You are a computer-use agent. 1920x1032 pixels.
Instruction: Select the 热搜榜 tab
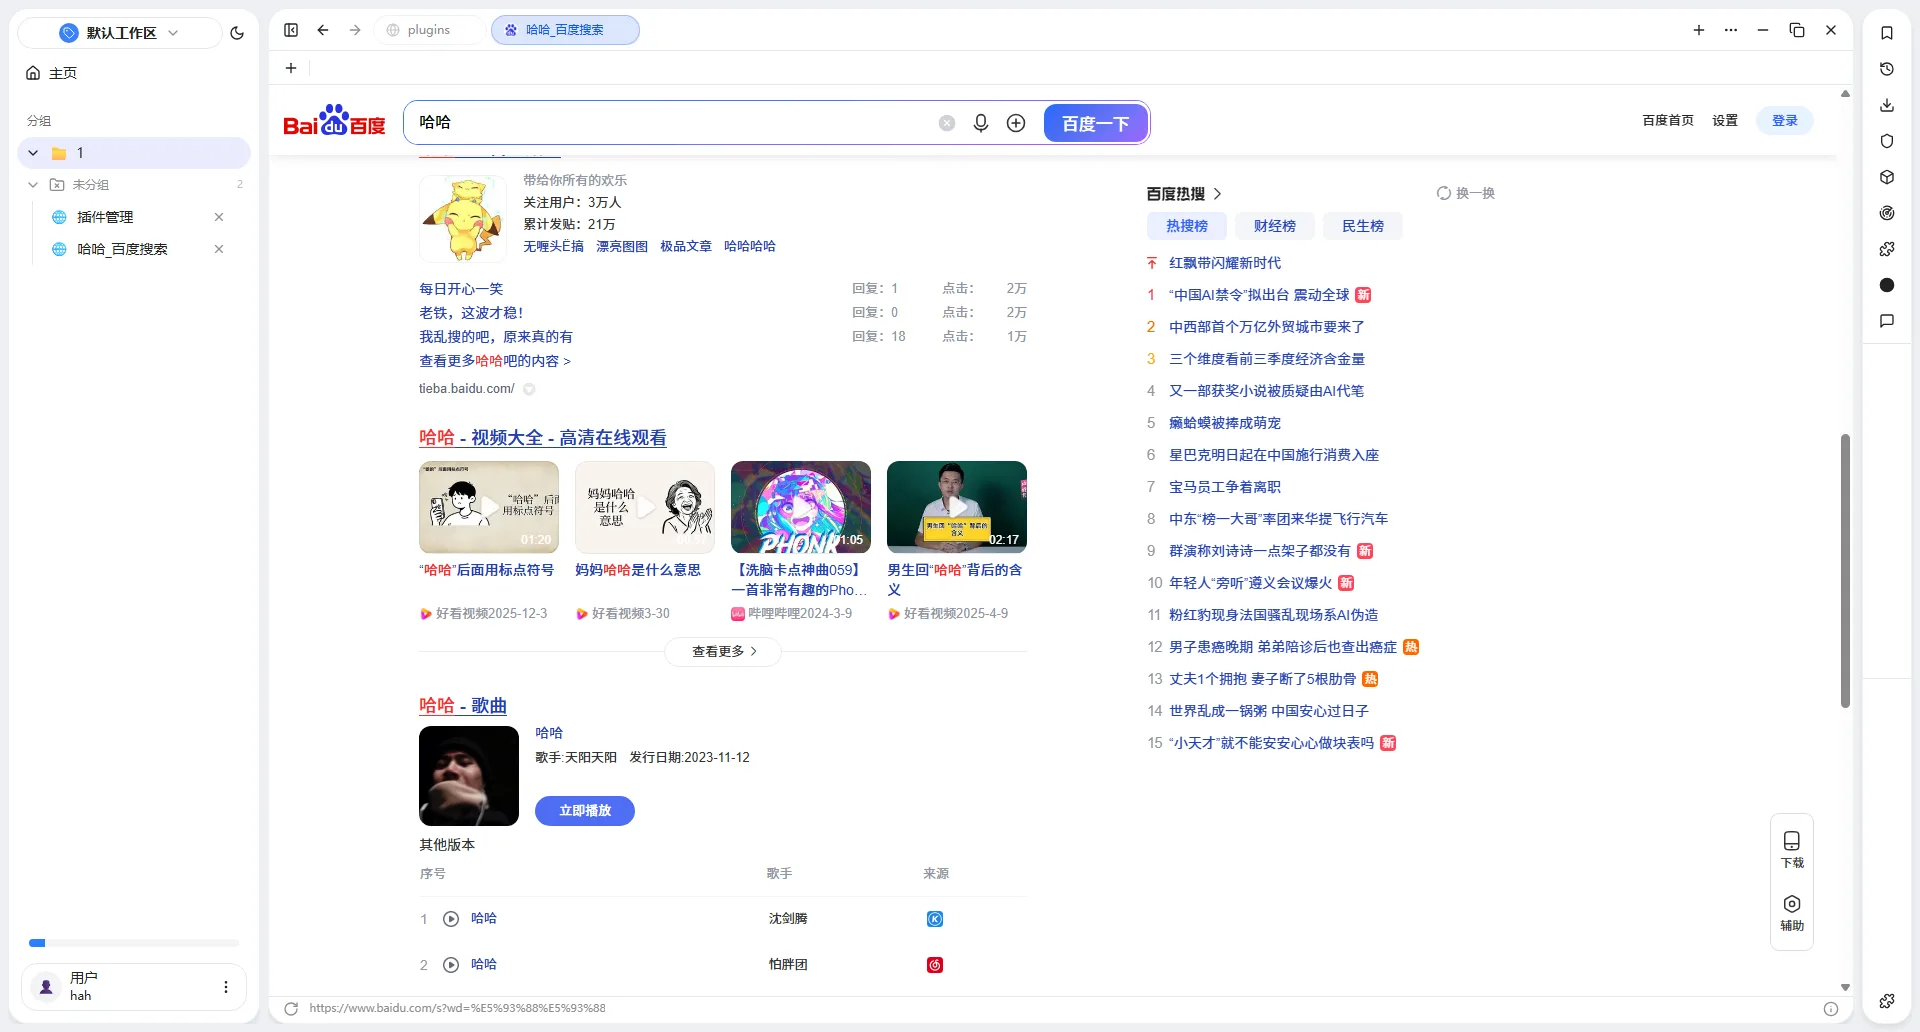tap(1187, 226)
